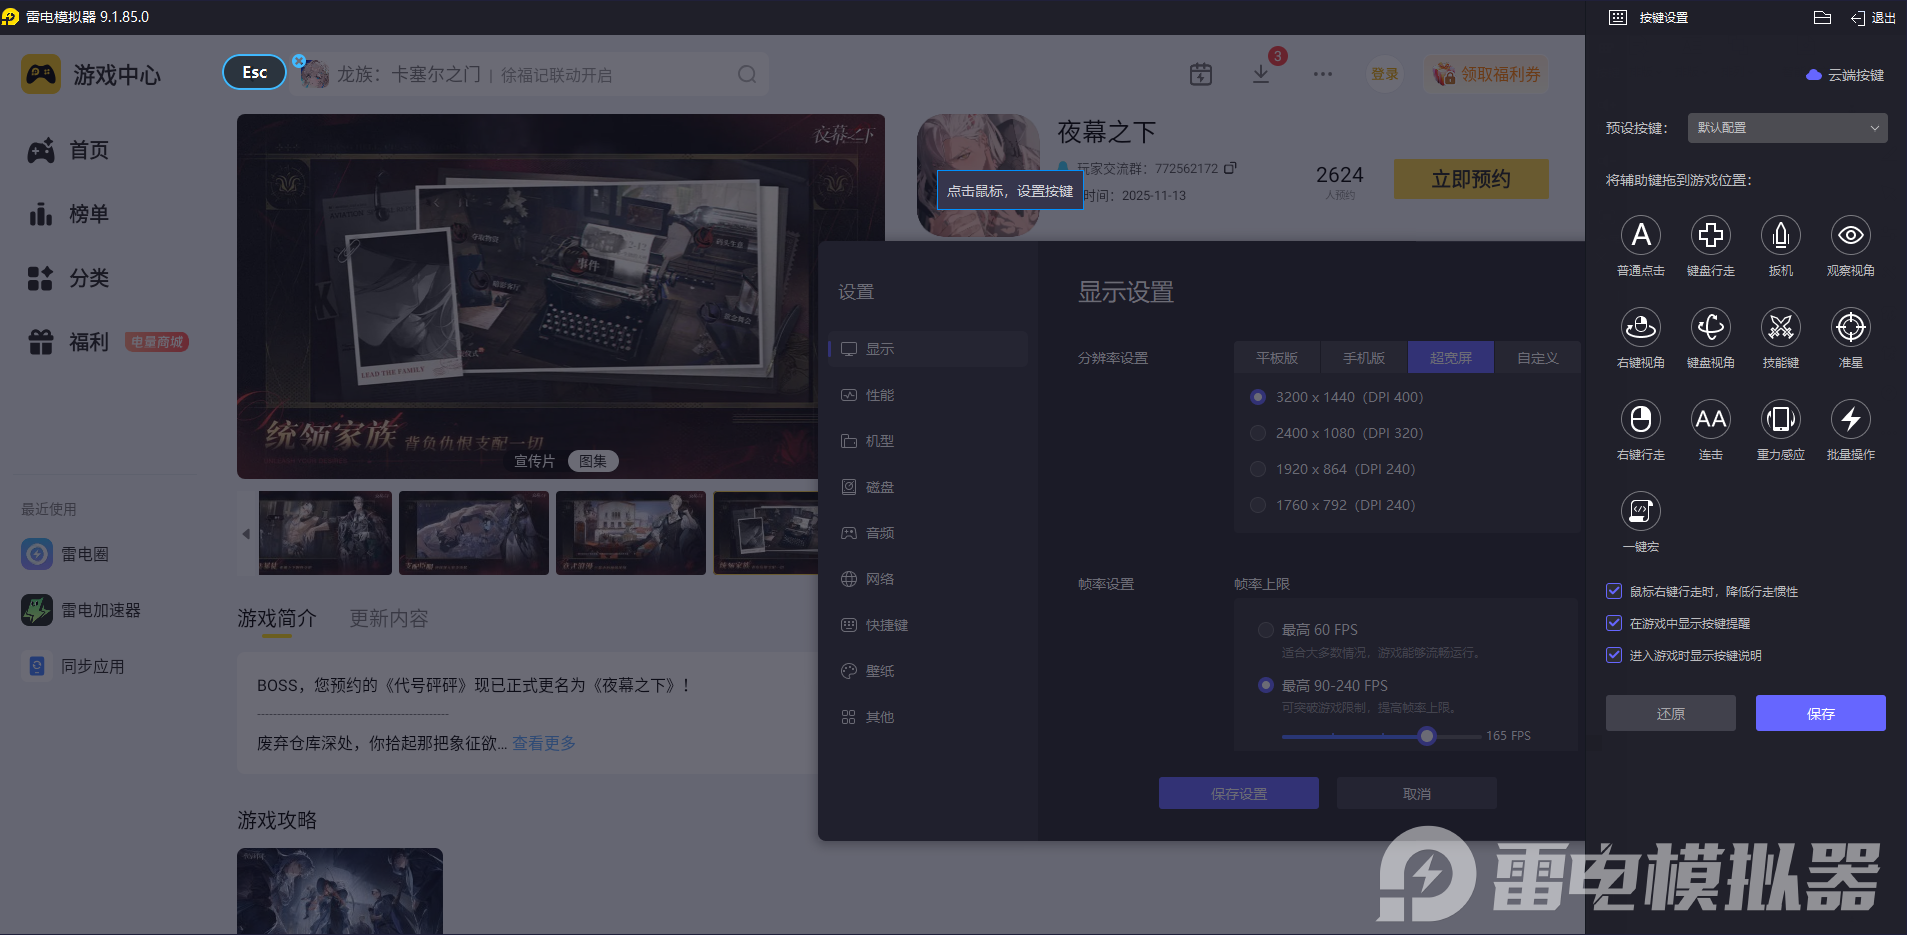The width and height of the screenshot is (1907, 935).
Task: Open the calendar icon in the top bar
Action: [x=1201, y=74]
